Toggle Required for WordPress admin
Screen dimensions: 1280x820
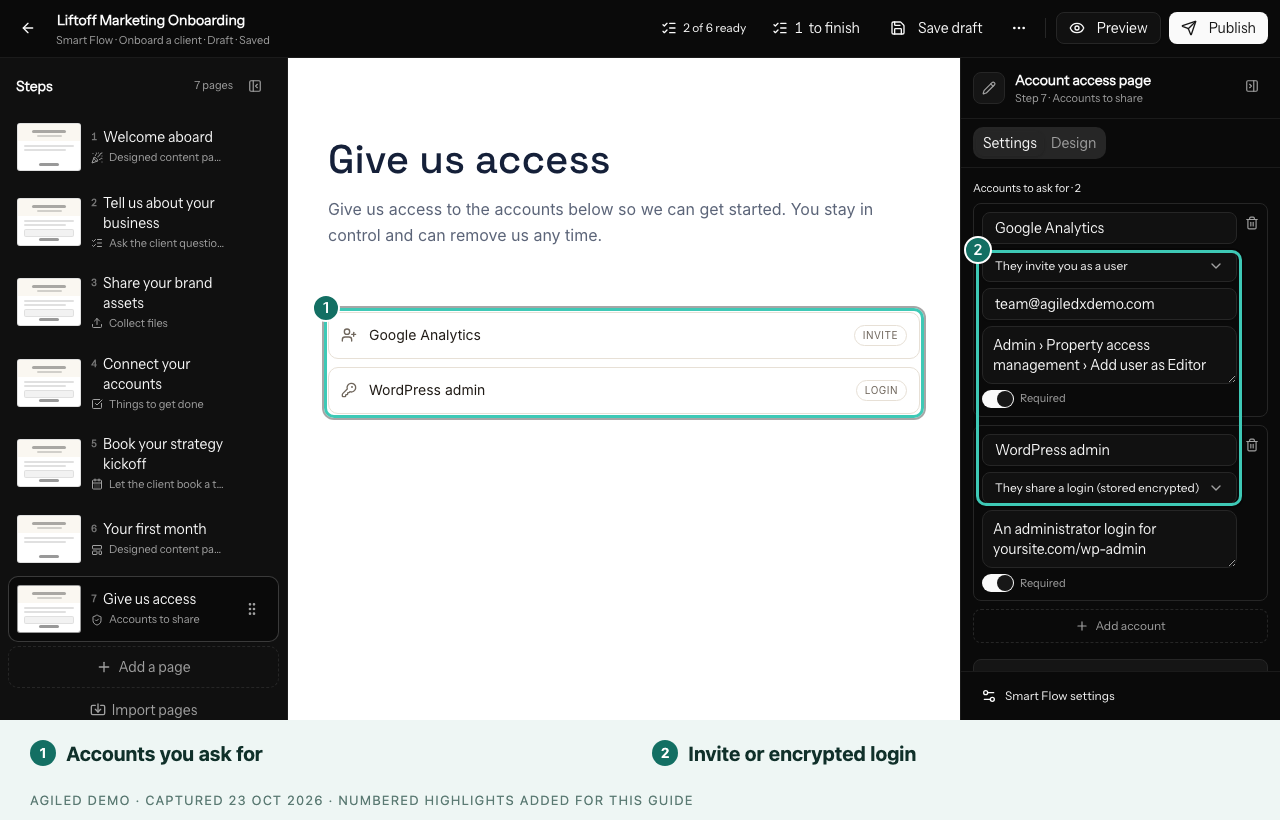point(998,583)
